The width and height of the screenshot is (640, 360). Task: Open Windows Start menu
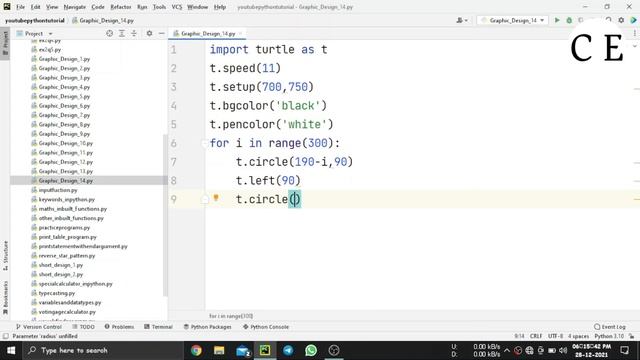pos(11,350)
